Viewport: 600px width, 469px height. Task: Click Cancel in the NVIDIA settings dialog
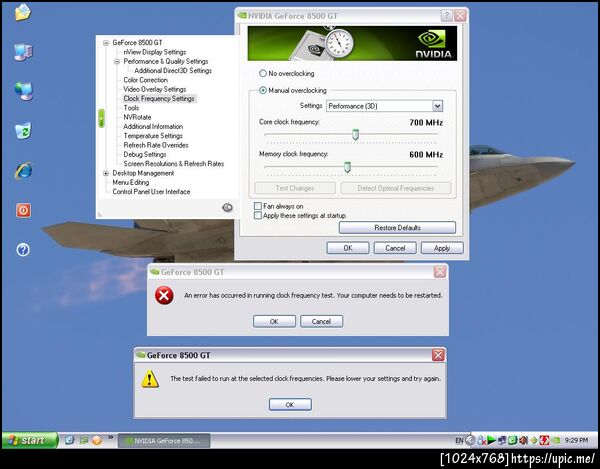click(395, 248)
